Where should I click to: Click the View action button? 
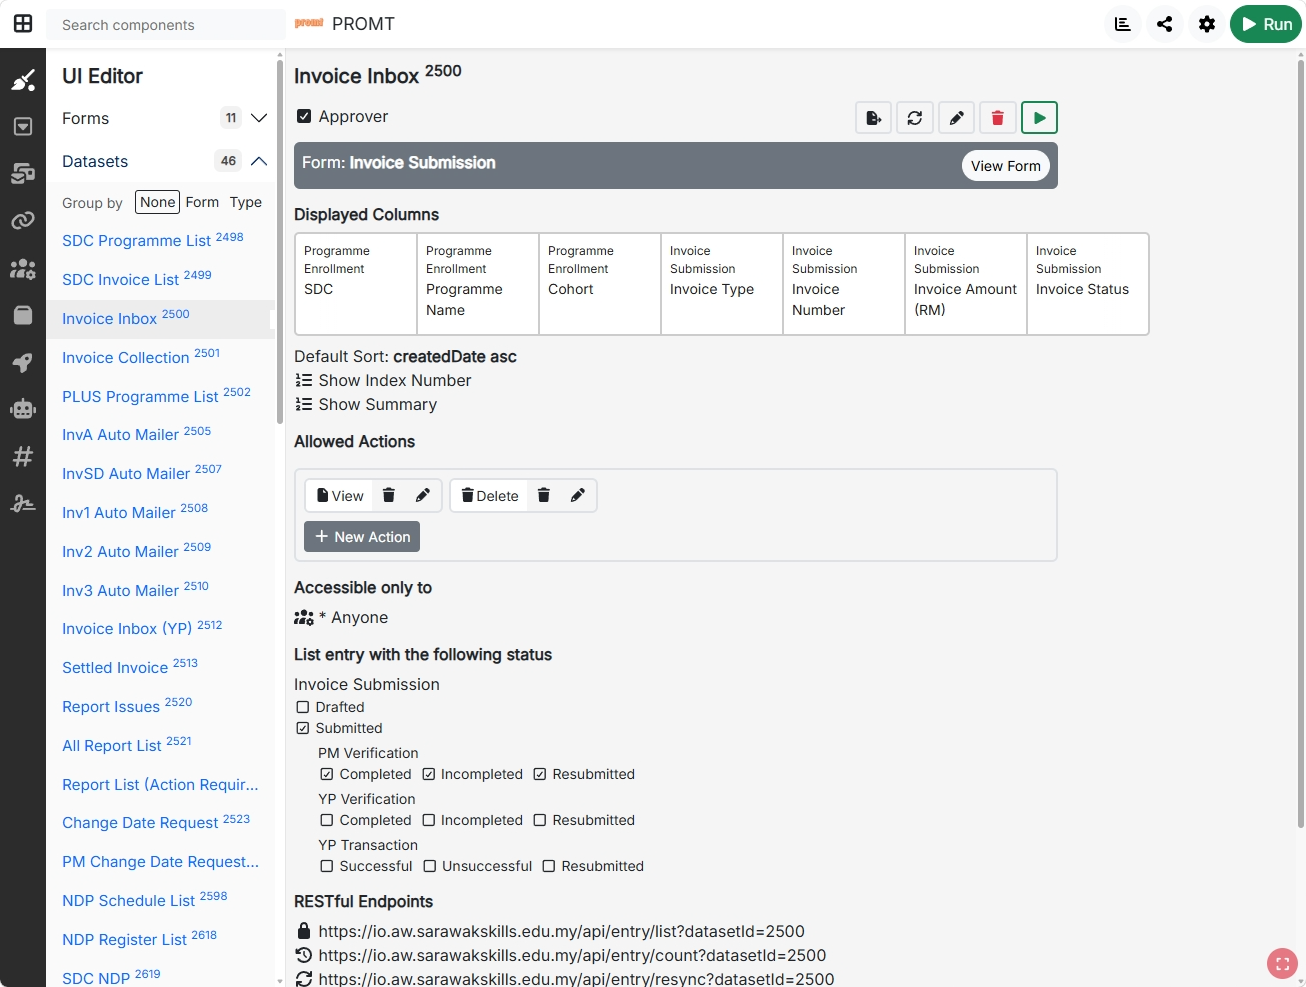coord(340,495)
